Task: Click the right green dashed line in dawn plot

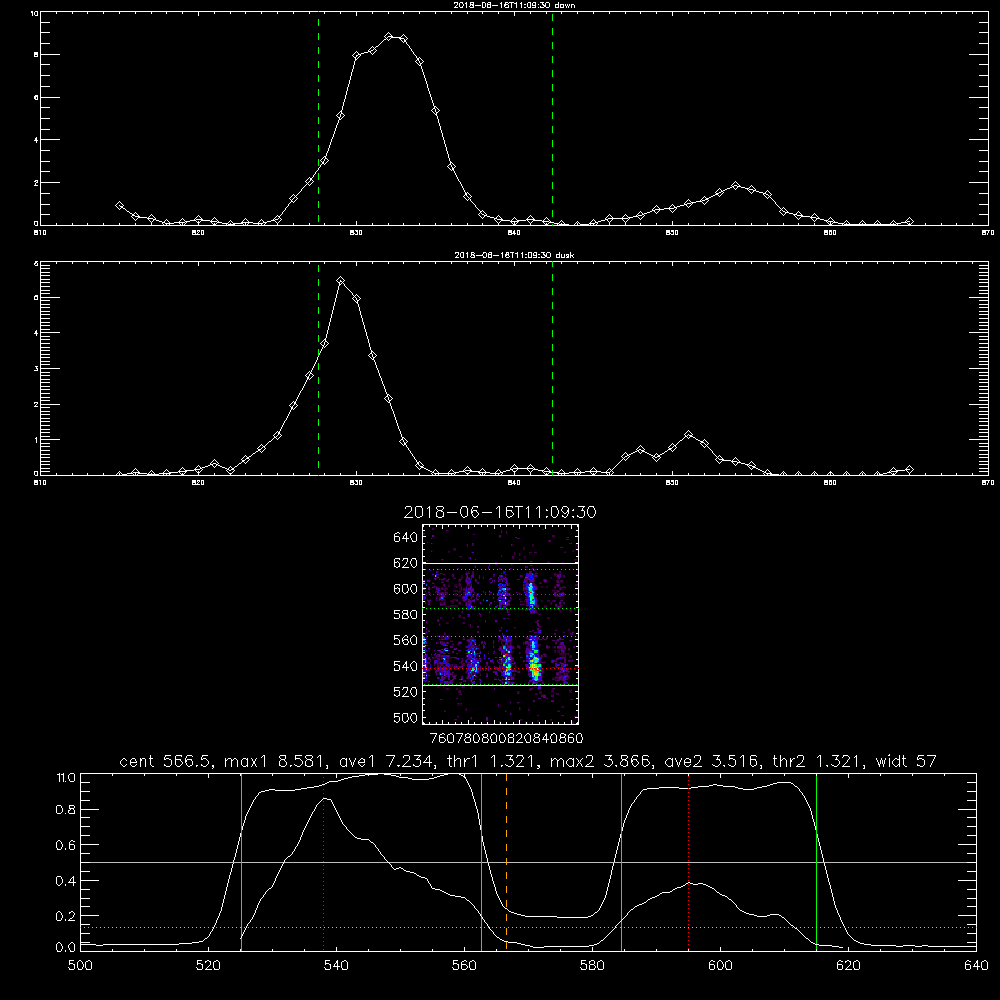Action: (x=552, y=118)
